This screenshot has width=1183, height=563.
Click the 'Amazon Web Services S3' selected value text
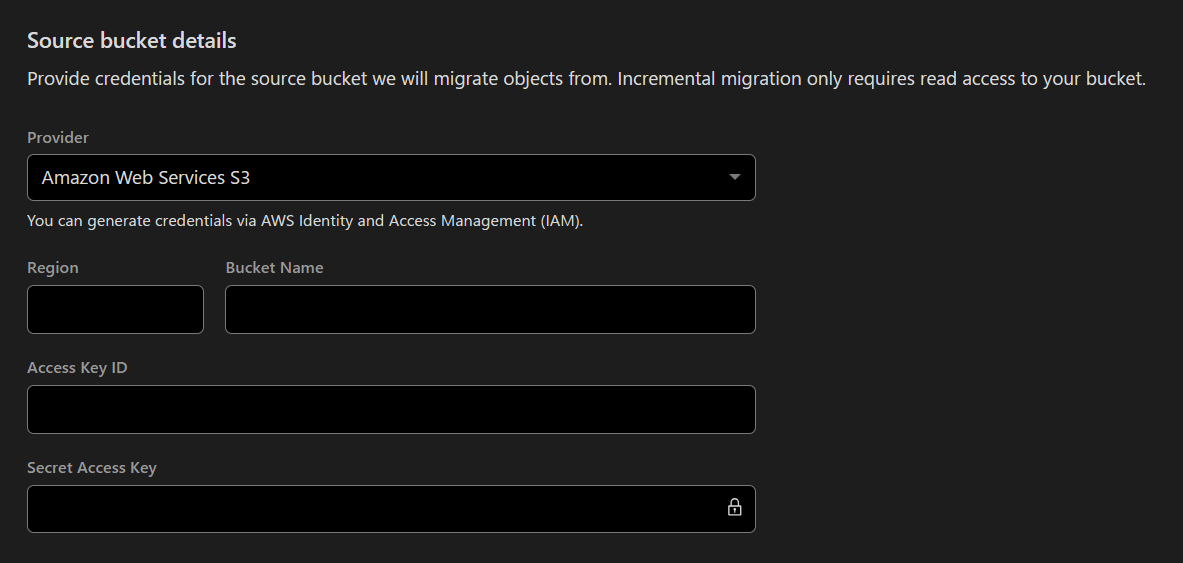tap(146, 178)
